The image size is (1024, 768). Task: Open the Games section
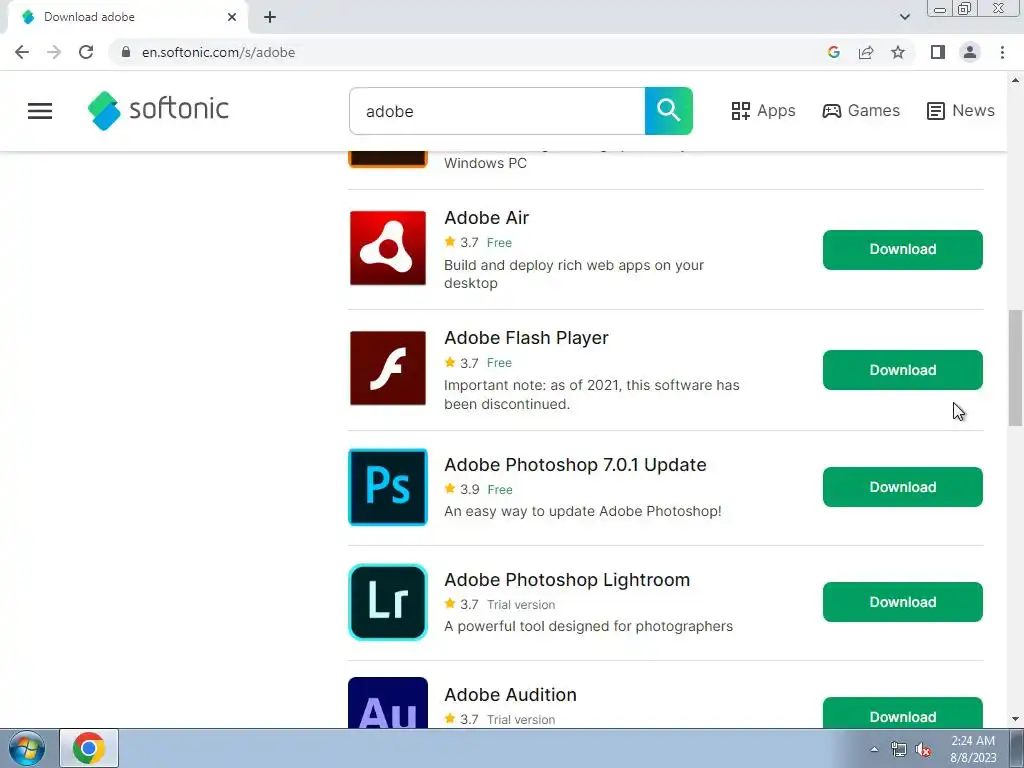(x=861, y=110)
